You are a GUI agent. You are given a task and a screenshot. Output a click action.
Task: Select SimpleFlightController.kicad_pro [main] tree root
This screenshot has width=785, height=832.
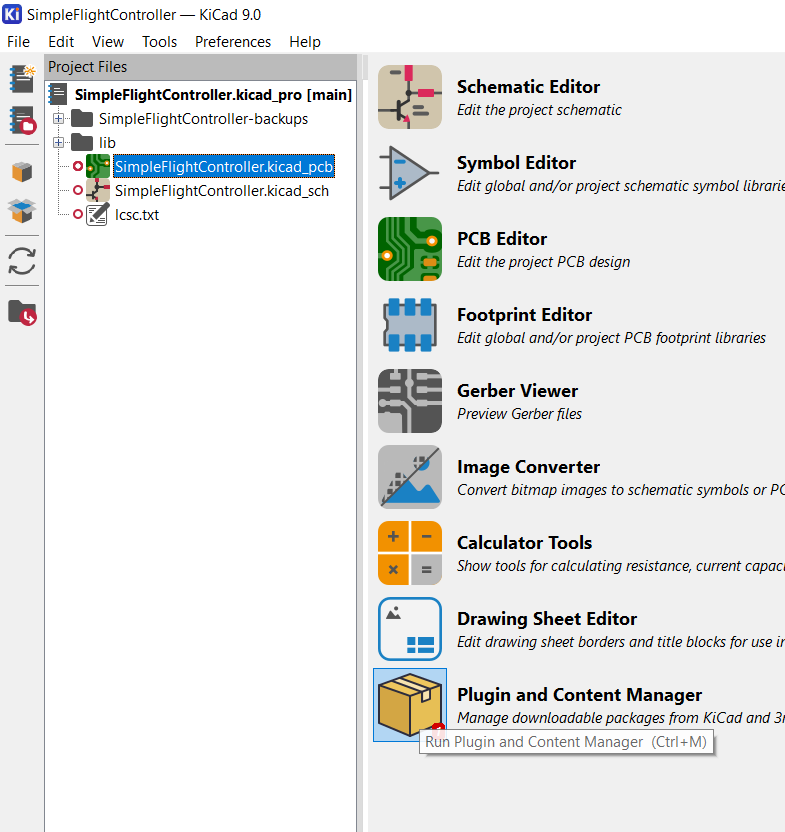pos(213,94)
